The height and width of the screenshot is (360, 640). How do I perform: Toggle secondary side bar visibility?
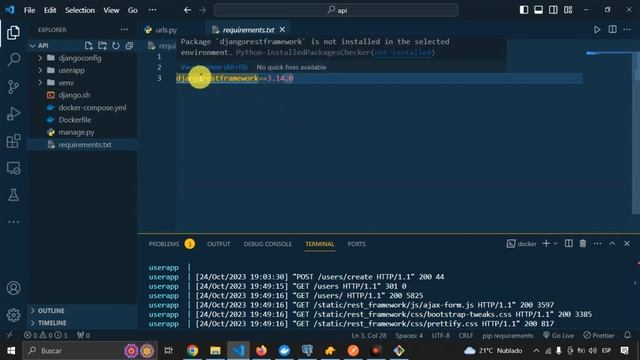click(x=553, y=10)
